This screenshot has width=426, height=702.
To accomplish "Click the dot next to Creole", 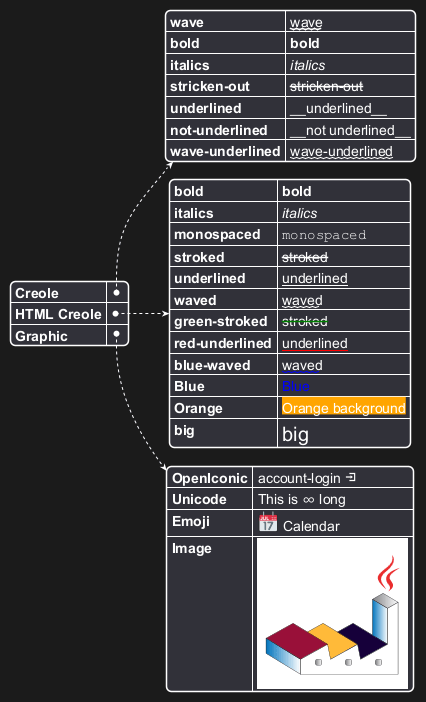I will [117, 293].
